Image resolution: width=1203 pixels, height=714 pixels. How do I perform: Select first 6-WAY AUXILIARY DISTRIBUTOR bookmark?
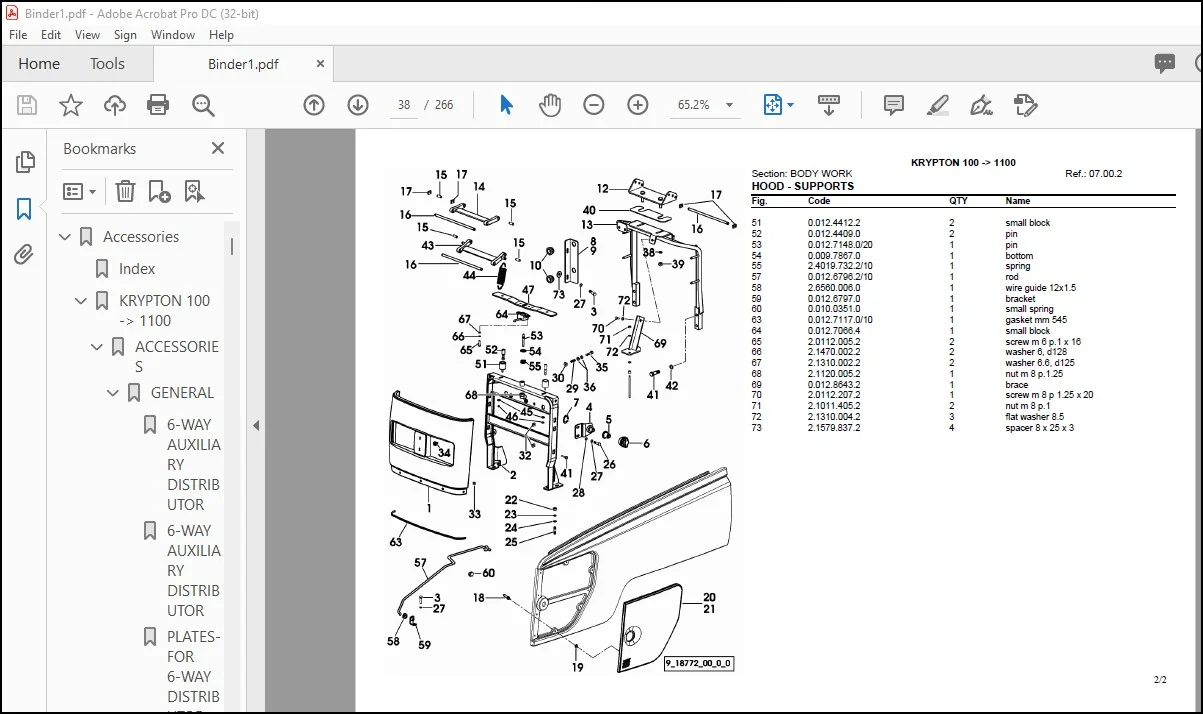point(193,464)
